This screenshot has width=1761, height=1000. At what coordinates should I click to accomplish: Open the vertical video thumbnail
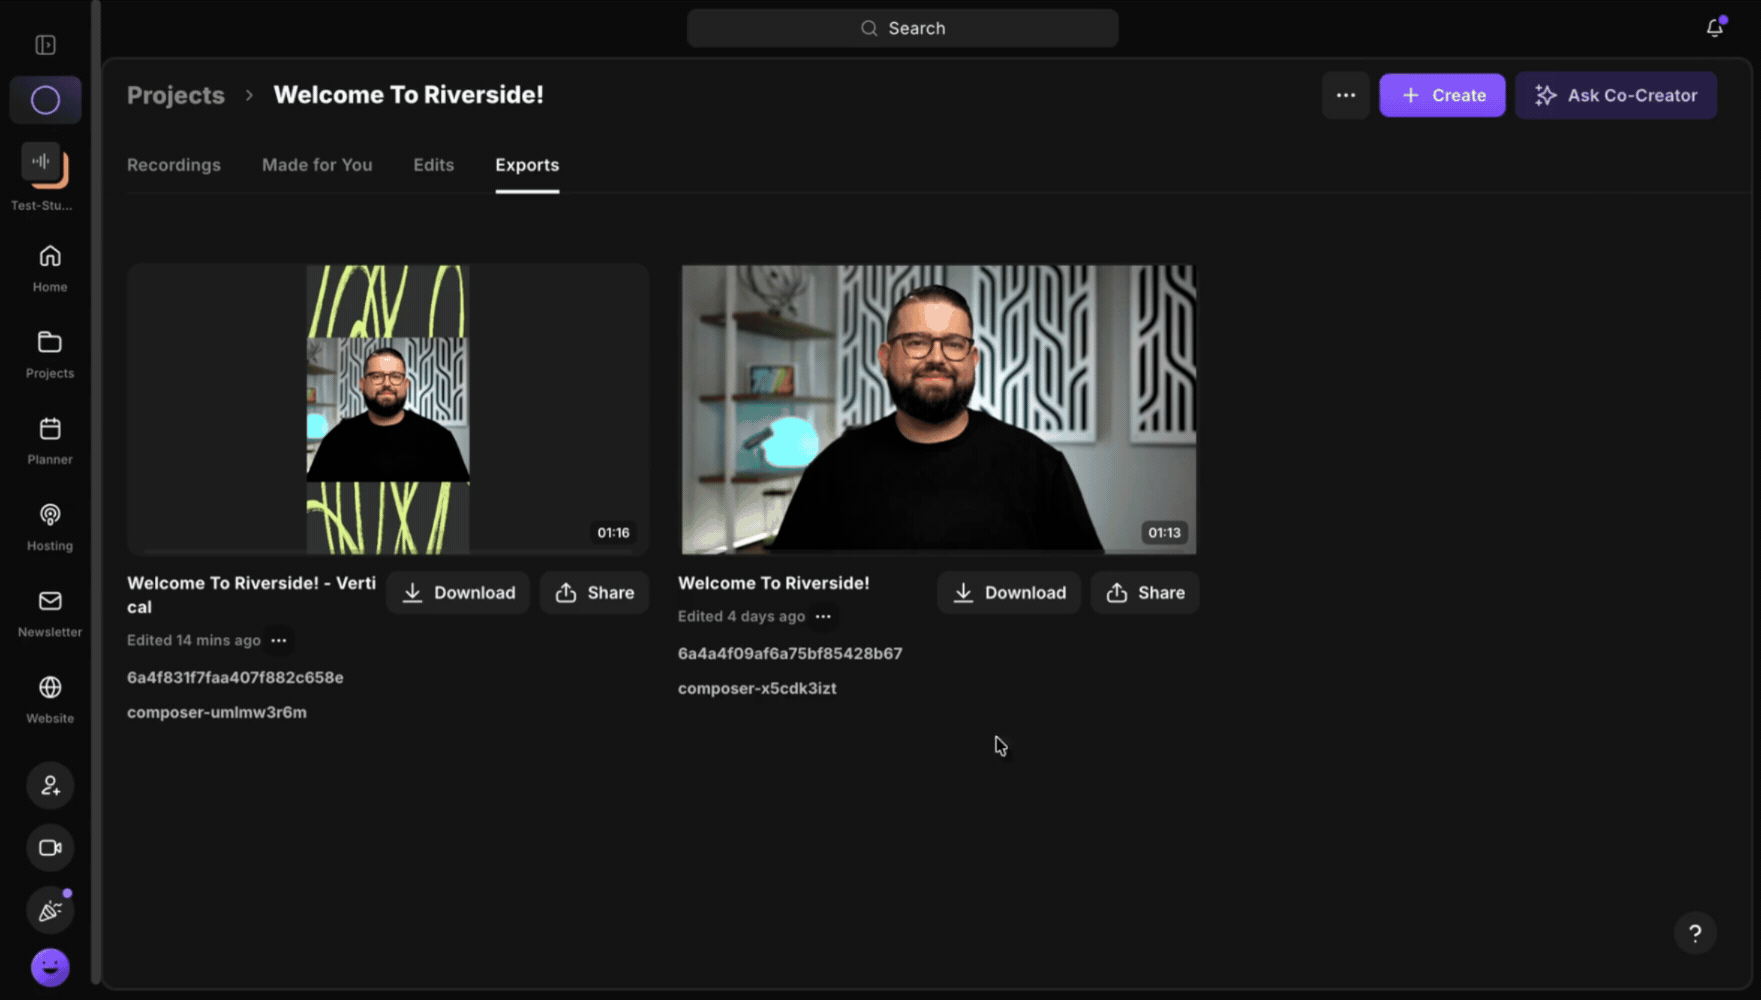[x=388, y=409]
